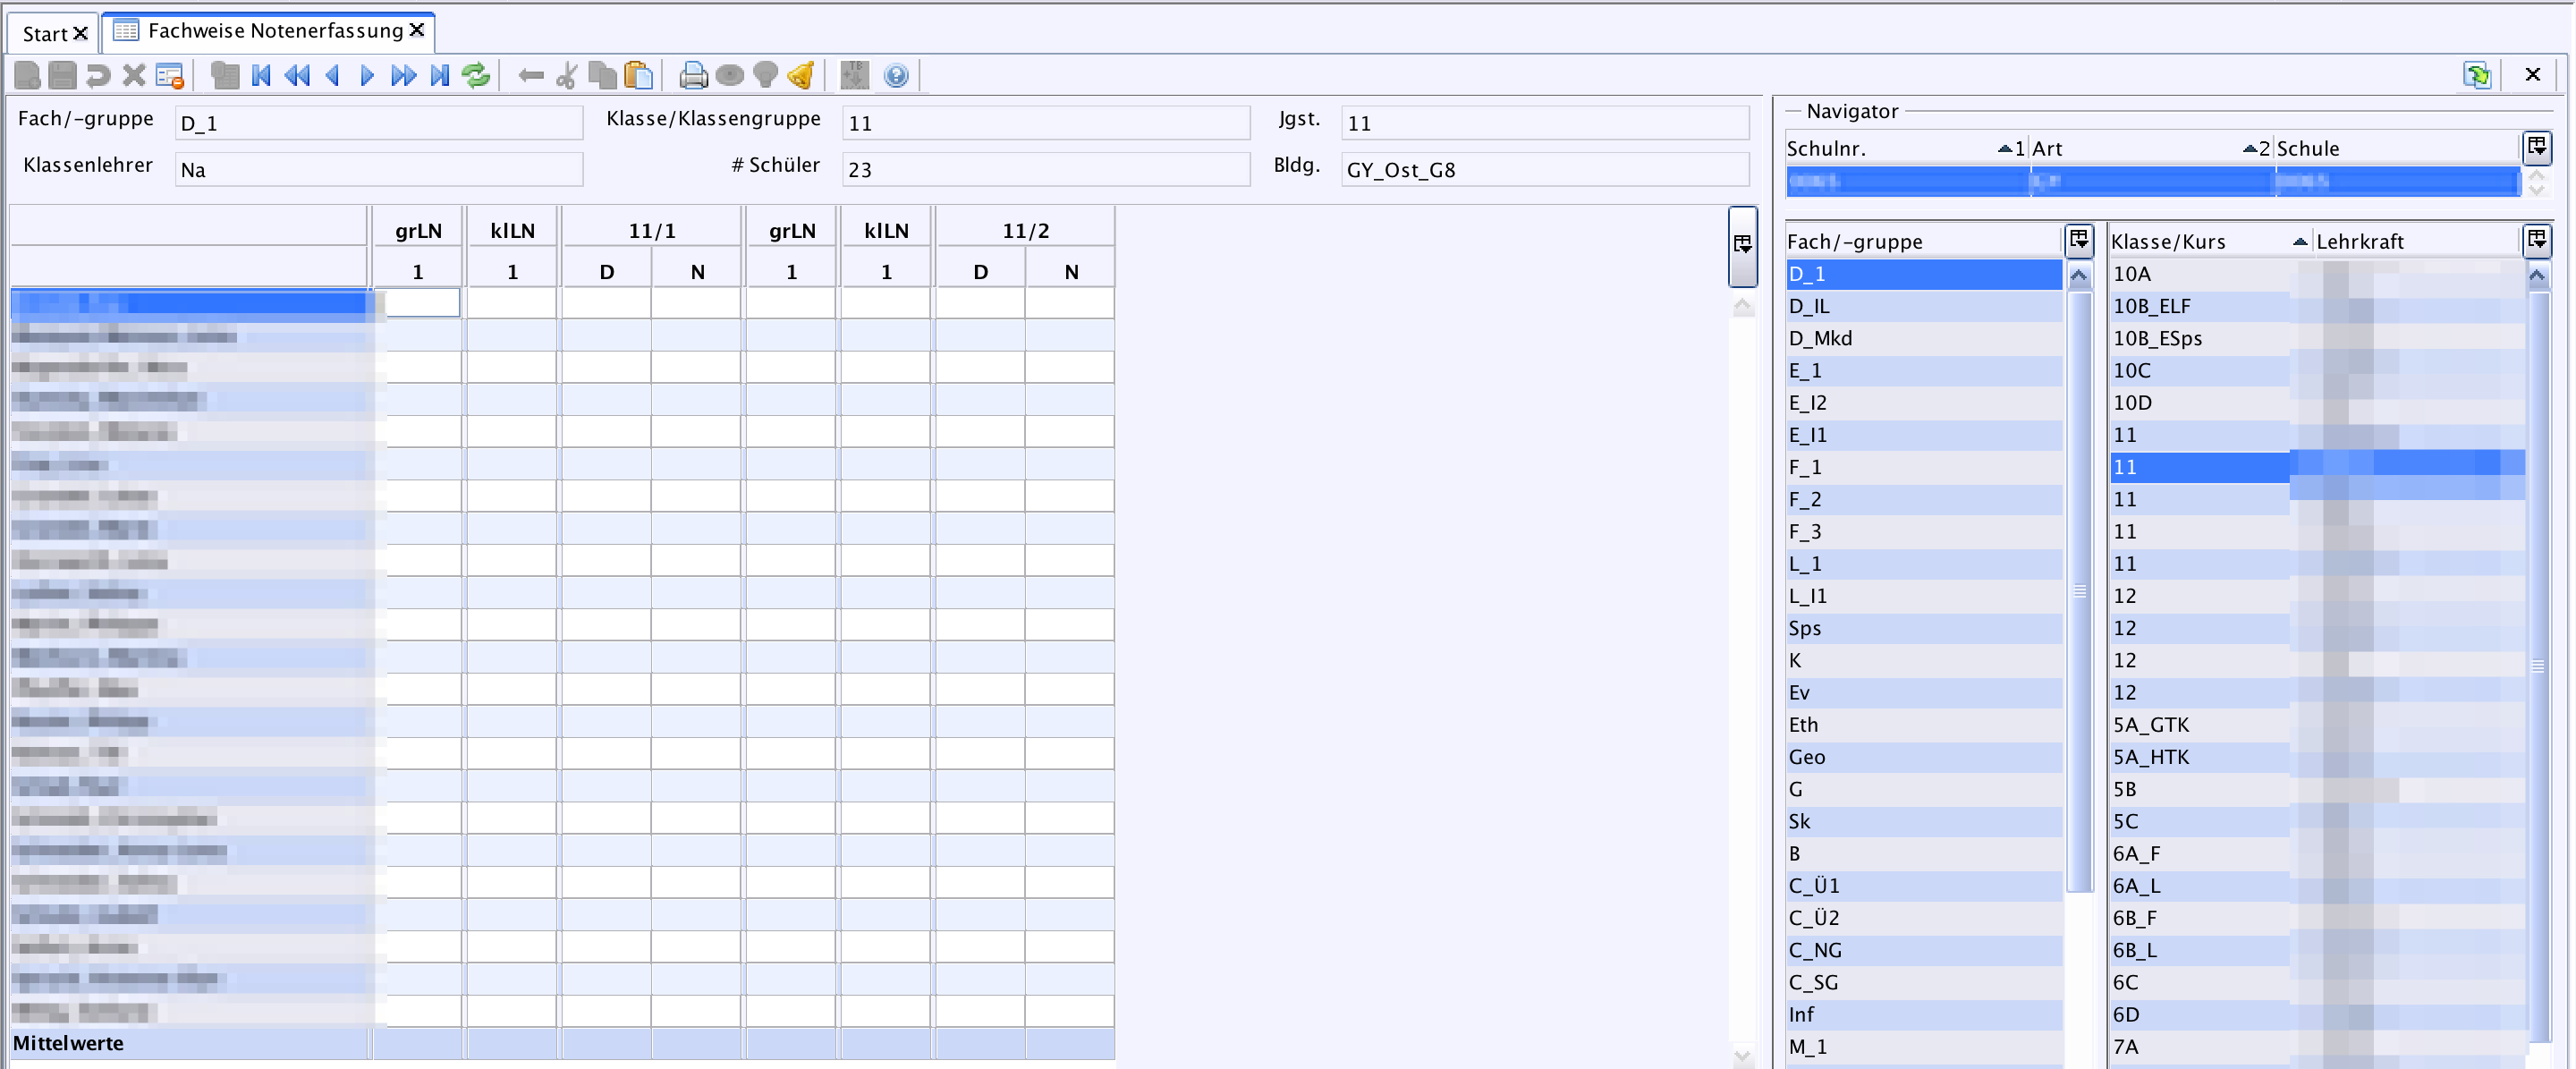The height and width of the screenshot is (1069, 2576).
Task: Click the grey lightbulb icon
Action: pos(765,75)
